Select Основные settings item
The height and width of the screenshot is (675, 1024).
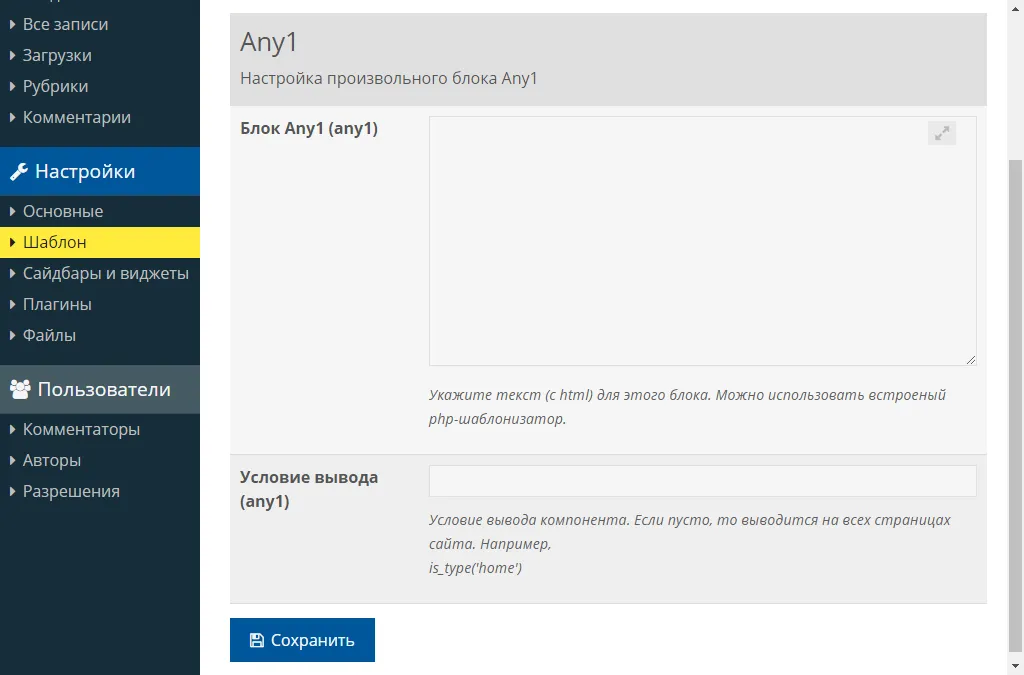click(63, 211)
